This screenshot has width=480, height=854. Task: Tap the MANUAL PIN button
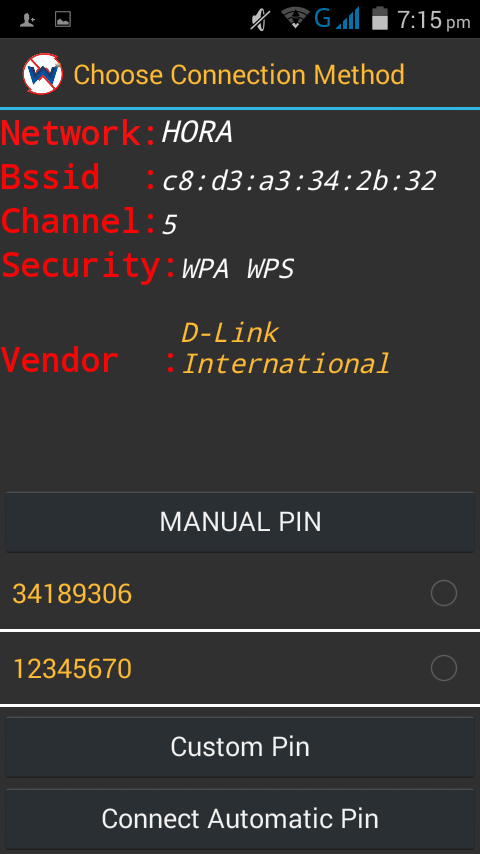(240, 522)
